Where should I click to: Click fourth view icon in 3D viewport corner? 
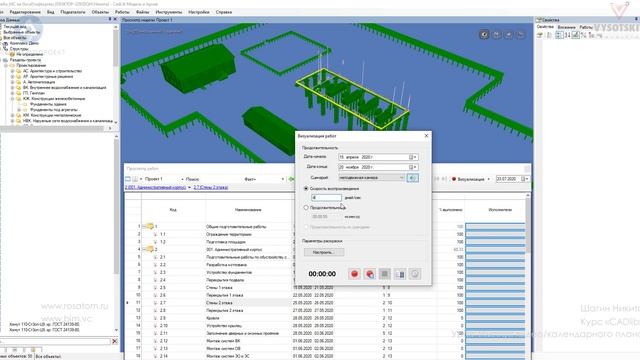pyautogui.click(x=521, y=35)
